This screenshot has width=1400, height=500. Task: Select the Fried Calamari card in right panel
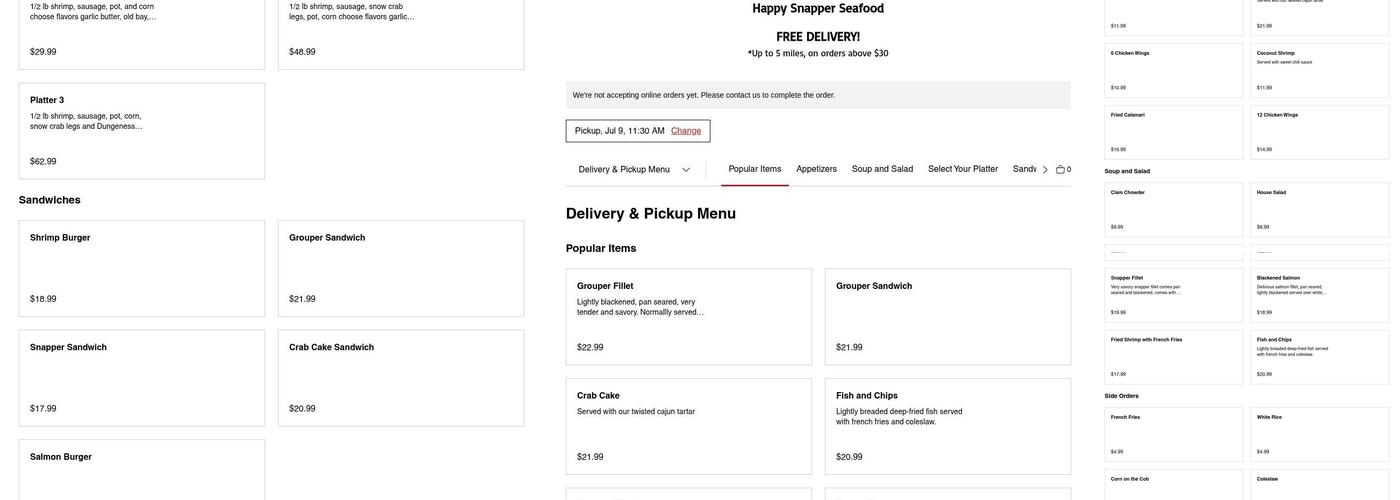[x=1174, y=132]
